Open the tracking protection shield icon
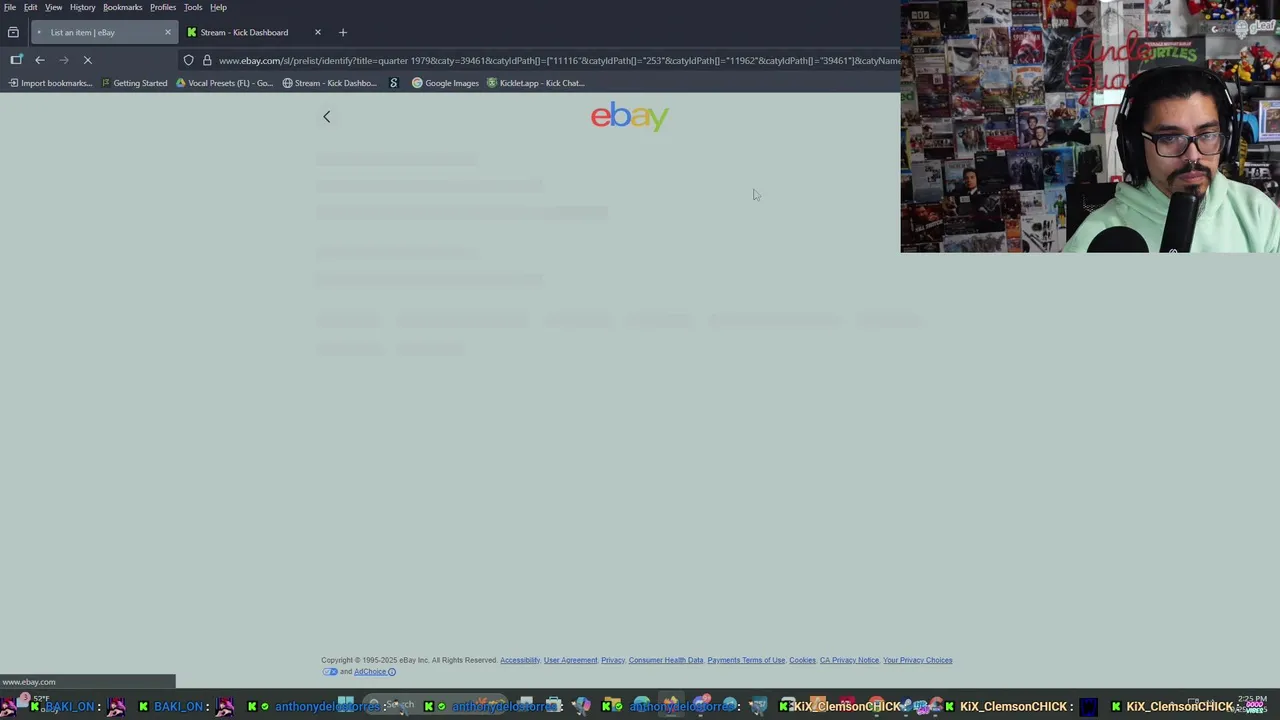 [x=188, y=60]
